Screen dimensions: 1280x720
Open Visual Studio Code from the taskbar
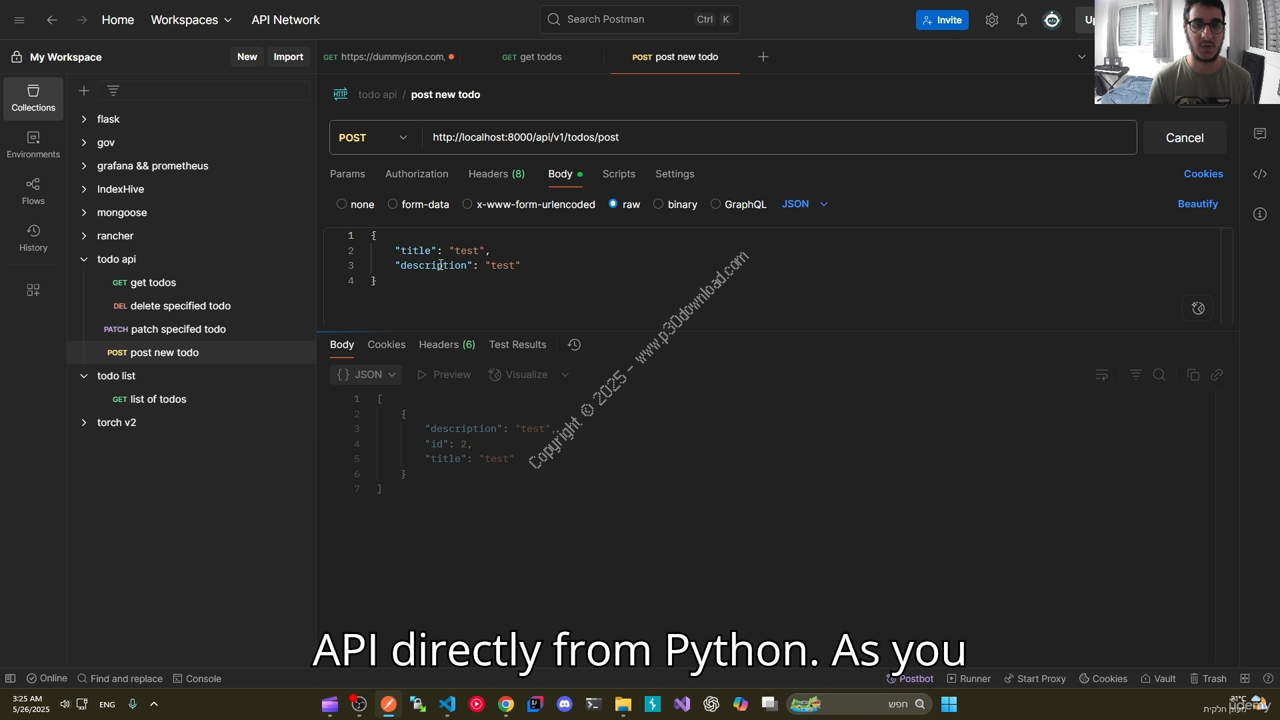point(447,705)
